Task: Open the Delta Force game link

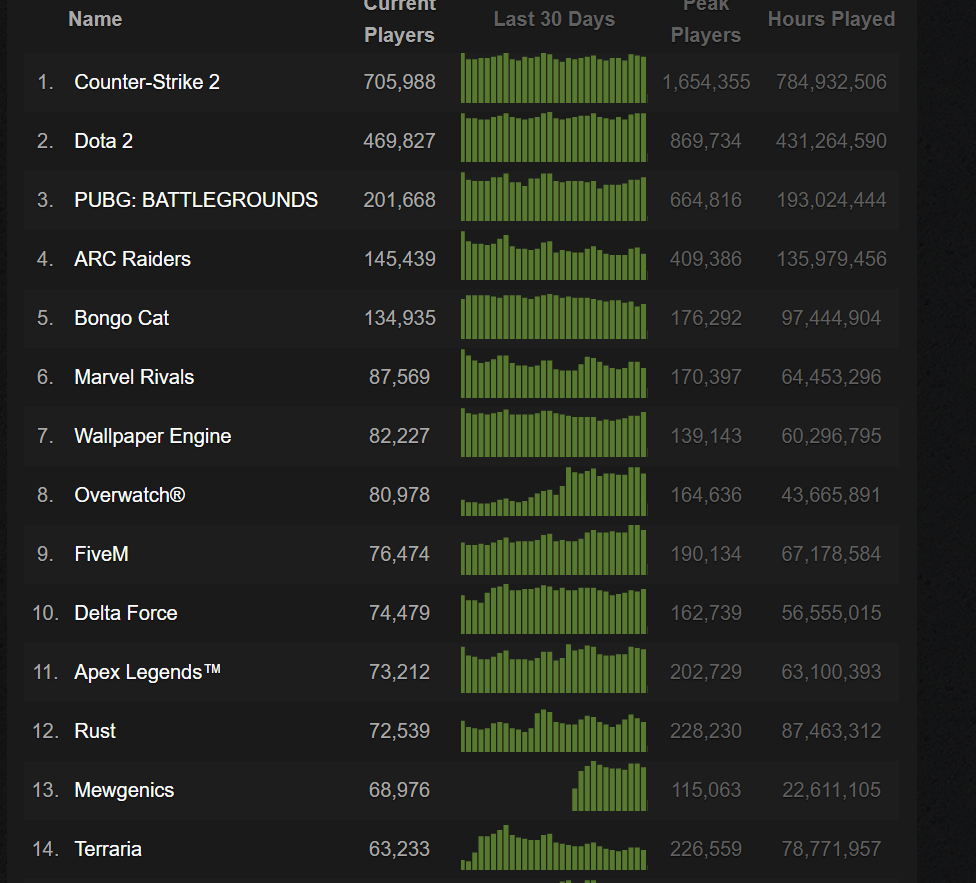Action: [126, 613]
